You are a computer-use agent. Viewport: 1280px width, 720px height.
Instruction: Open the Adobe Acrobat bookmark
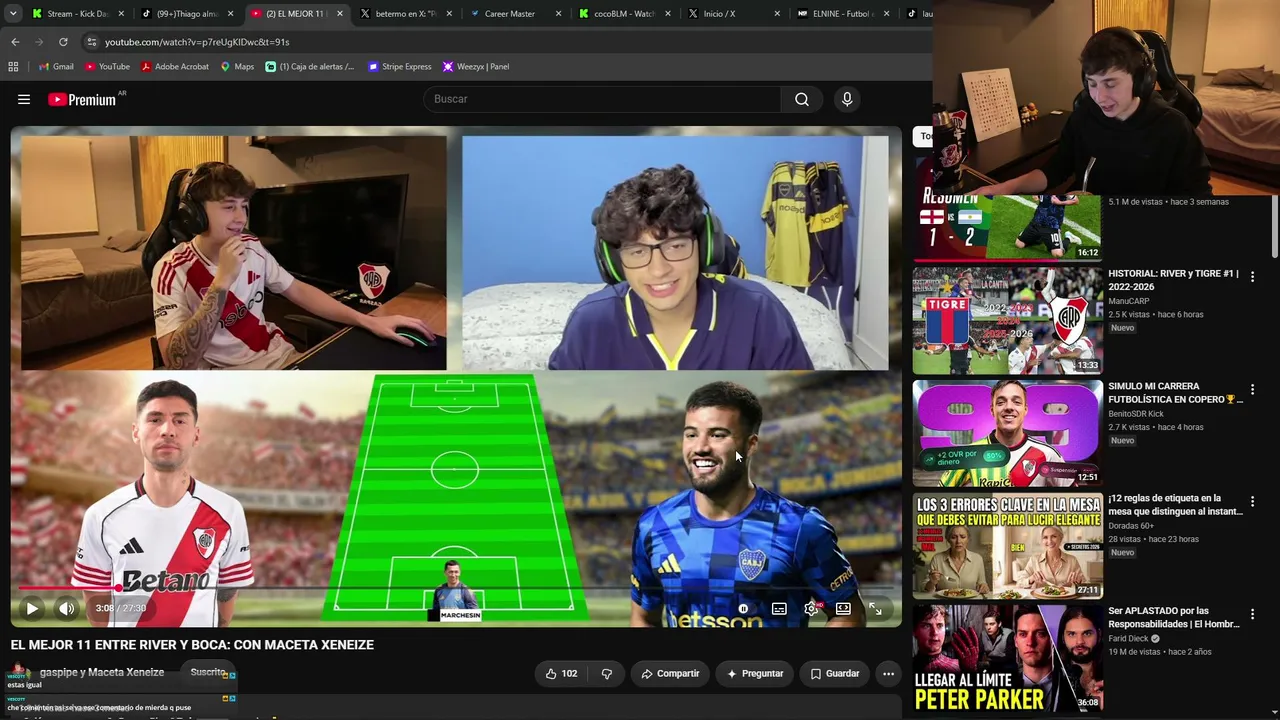tap(175, 67)
